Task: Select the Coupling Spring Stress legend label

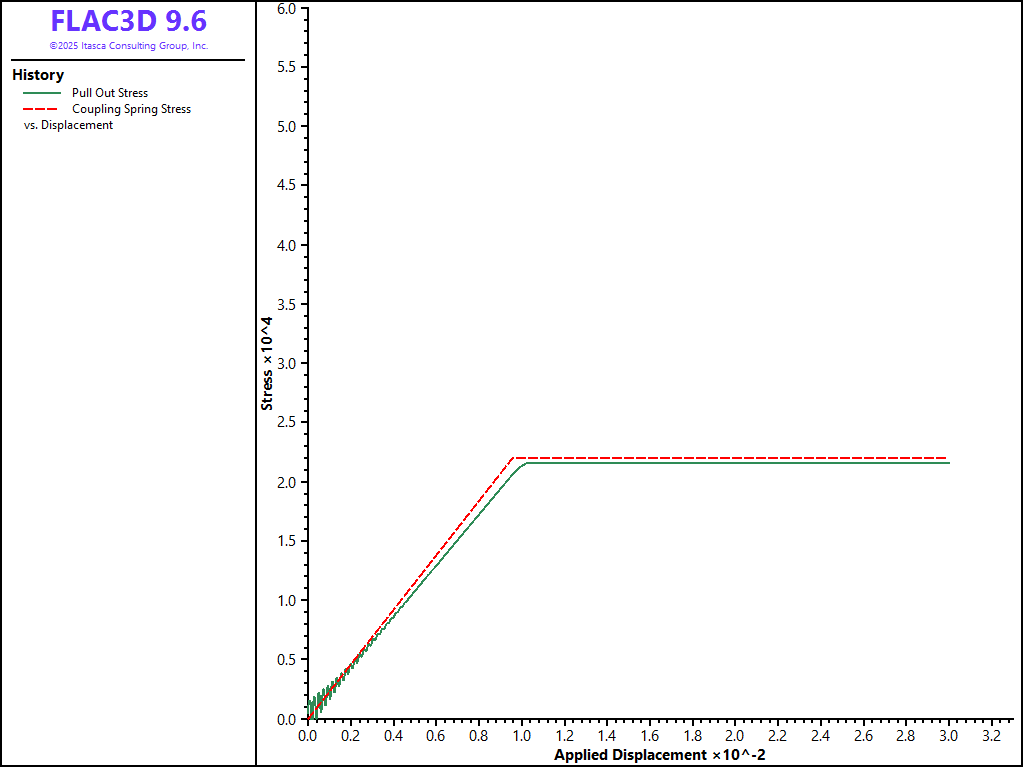Action: click(131, 109)
